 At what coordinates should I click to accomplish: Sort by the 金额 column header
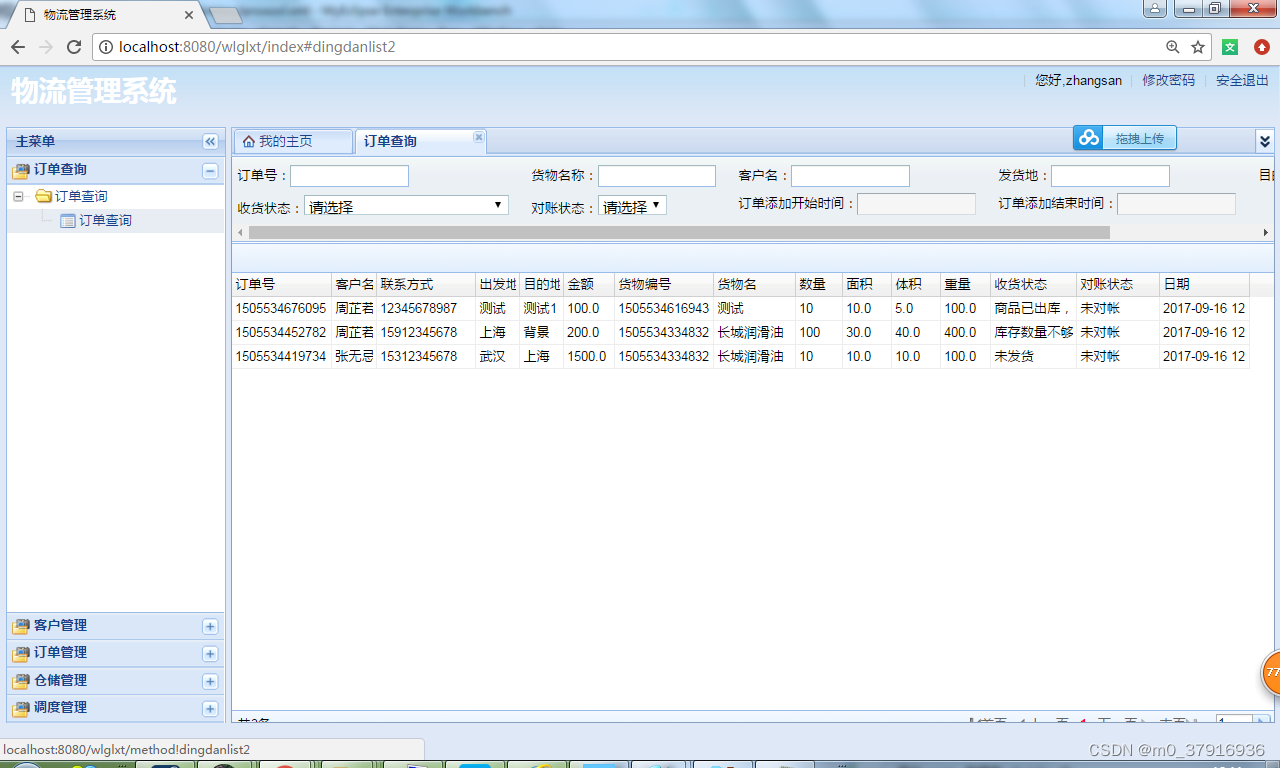pos(589,284)
